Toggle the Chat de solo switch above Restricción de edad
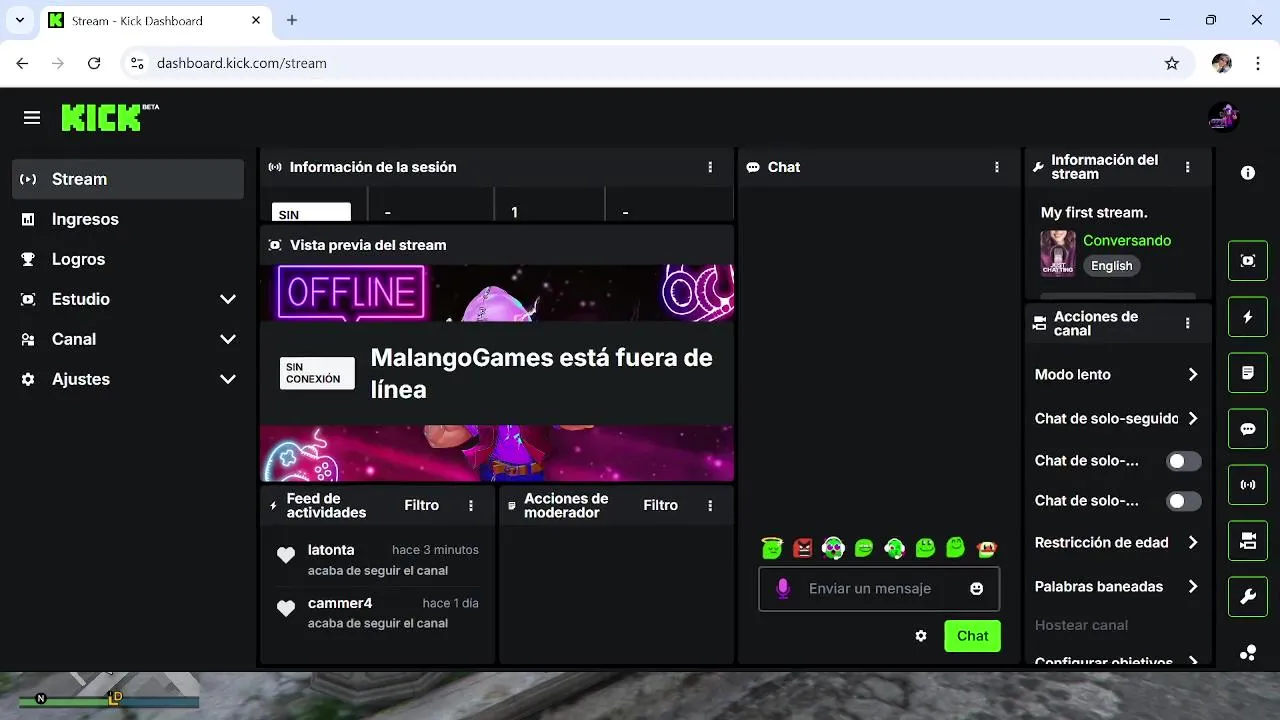This screenshot has width=1280, height=720. point(1184,501)
